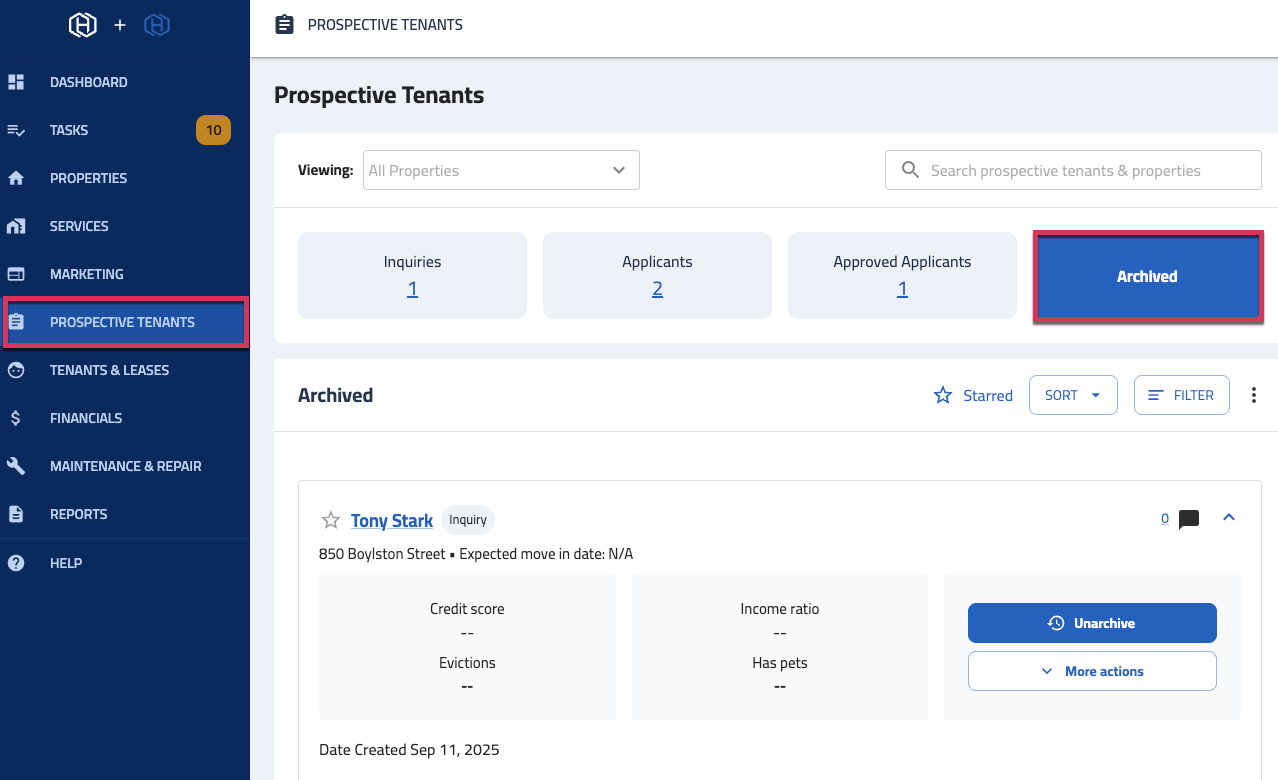The image size is (1278, 780).
Task: Collapse Tony Stark's card with the chevron
Action: pyautogui.click(x=1229, y=518)
